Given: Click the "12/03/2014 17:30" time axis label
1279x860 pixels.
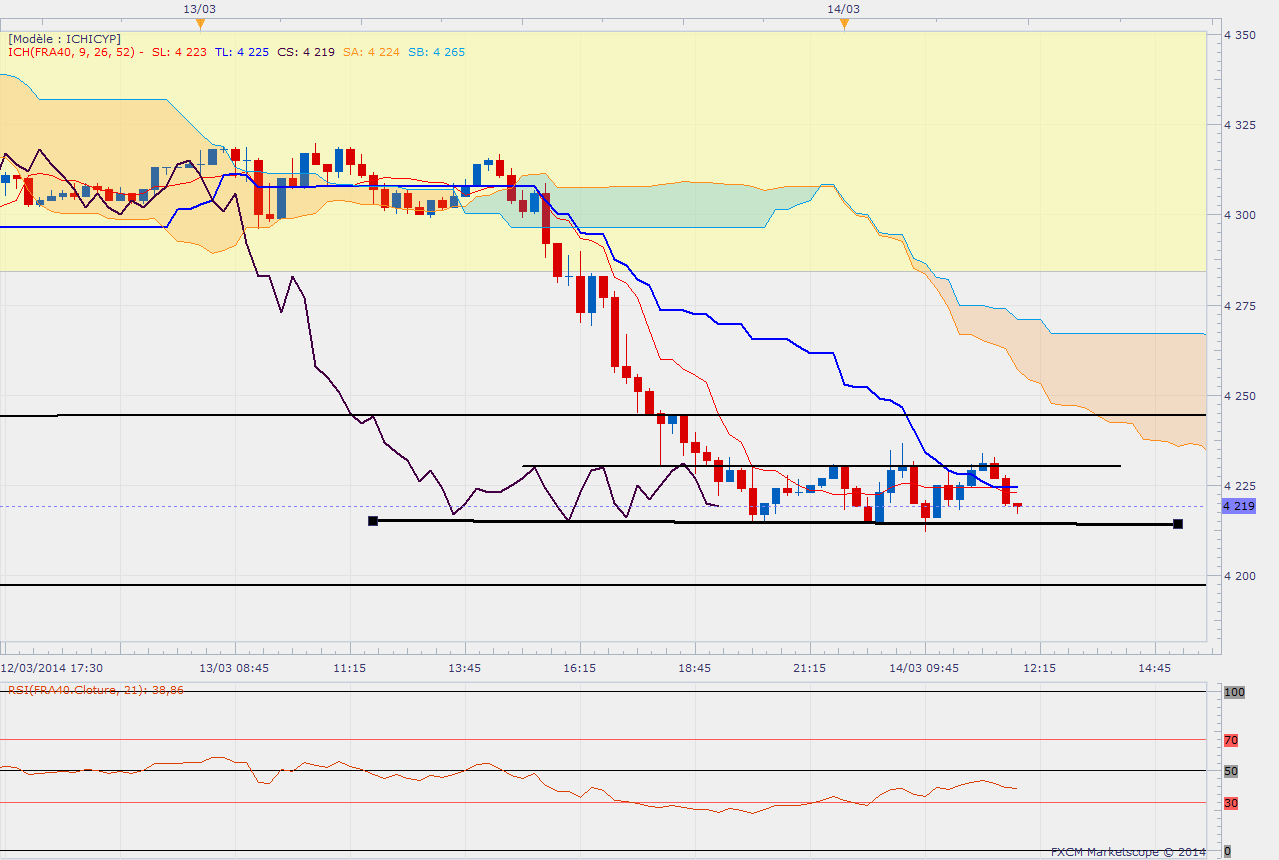Looking at the screenshot, I should [52, 667].
